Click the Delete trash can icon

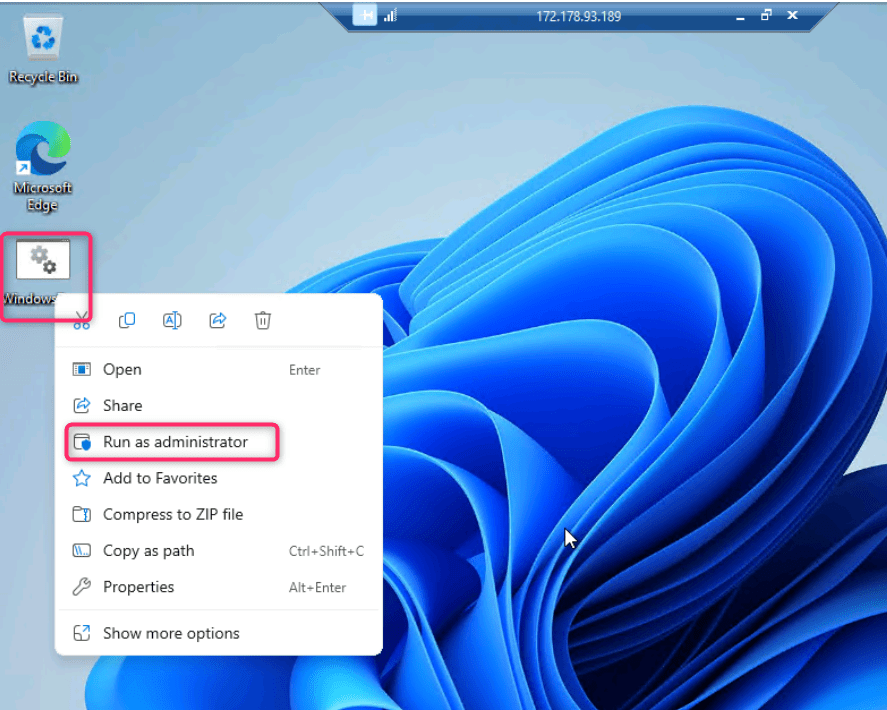[x=263, y=320]
